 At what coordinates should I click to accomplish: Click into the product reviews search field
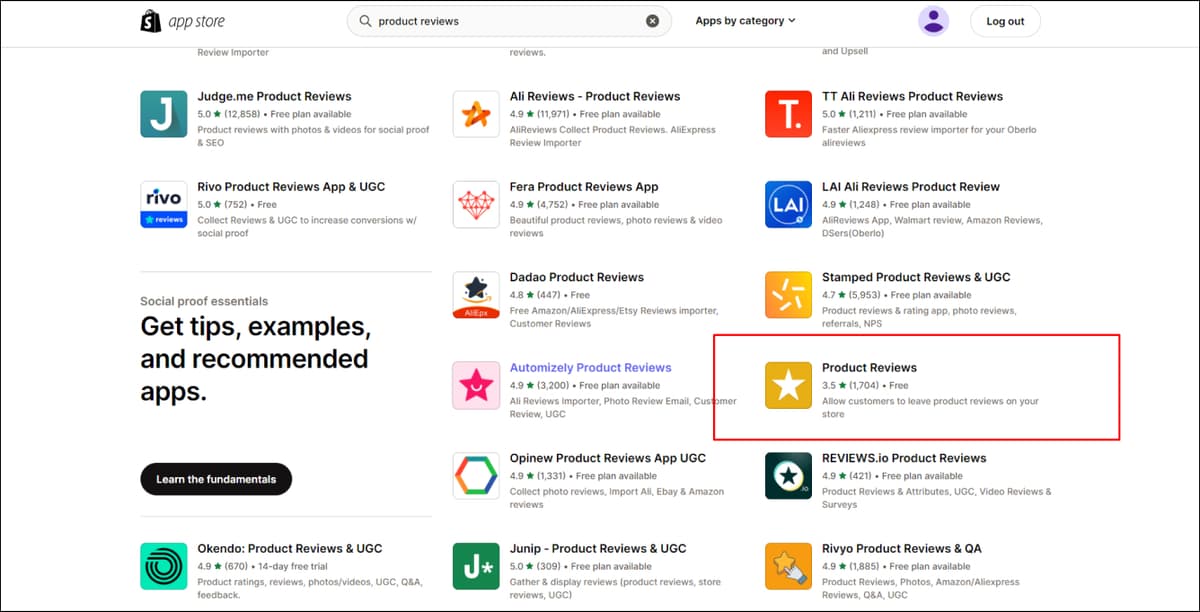click(x=509, y=21)
